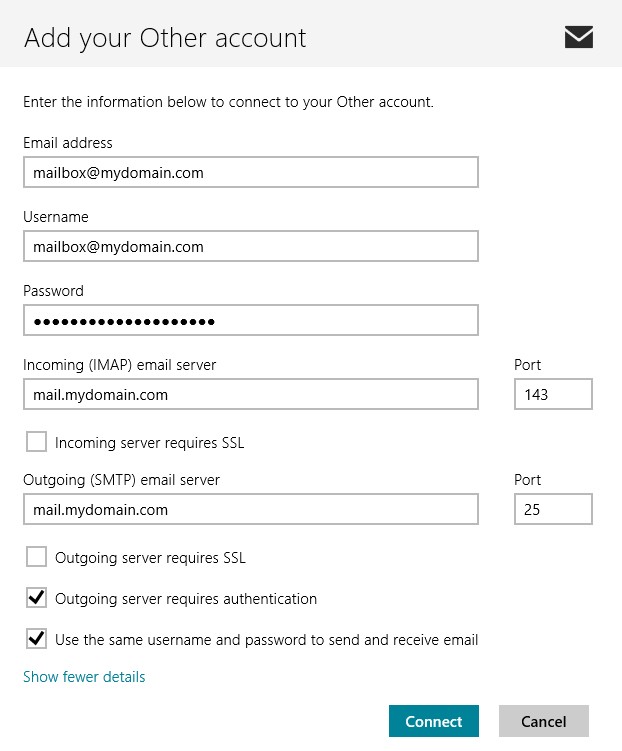Enable Outgoing server requires SSL checkbox

tap(36, 557)
